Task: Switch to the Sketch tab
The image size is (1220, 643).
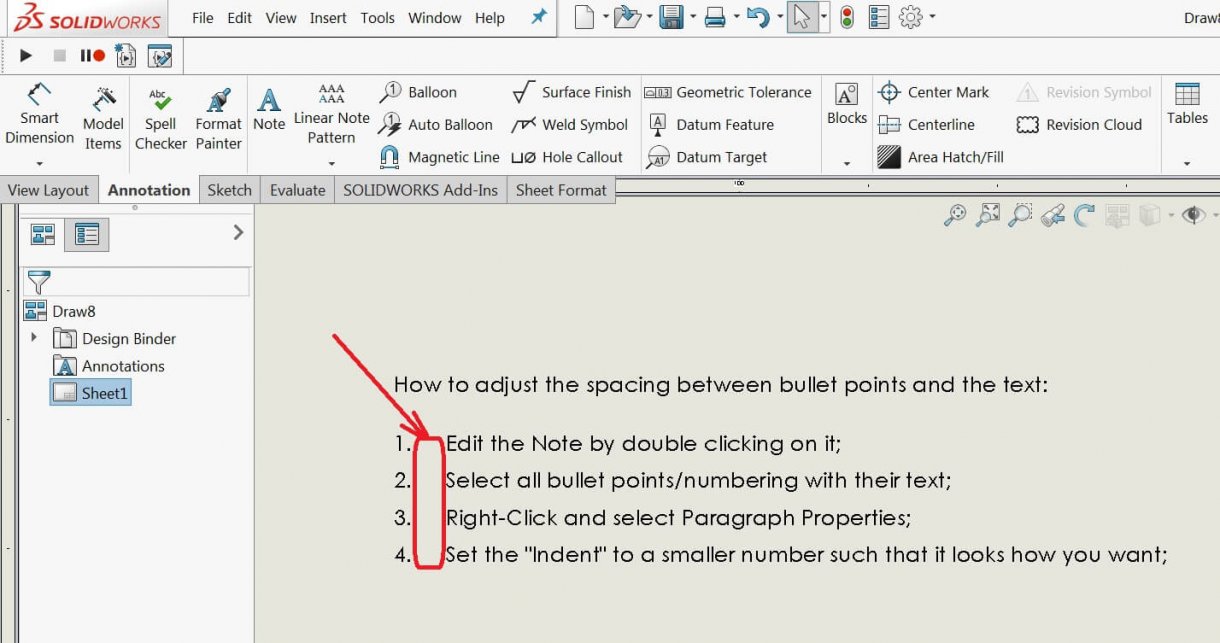Action: pyautogui.click(x=229, y=190)
